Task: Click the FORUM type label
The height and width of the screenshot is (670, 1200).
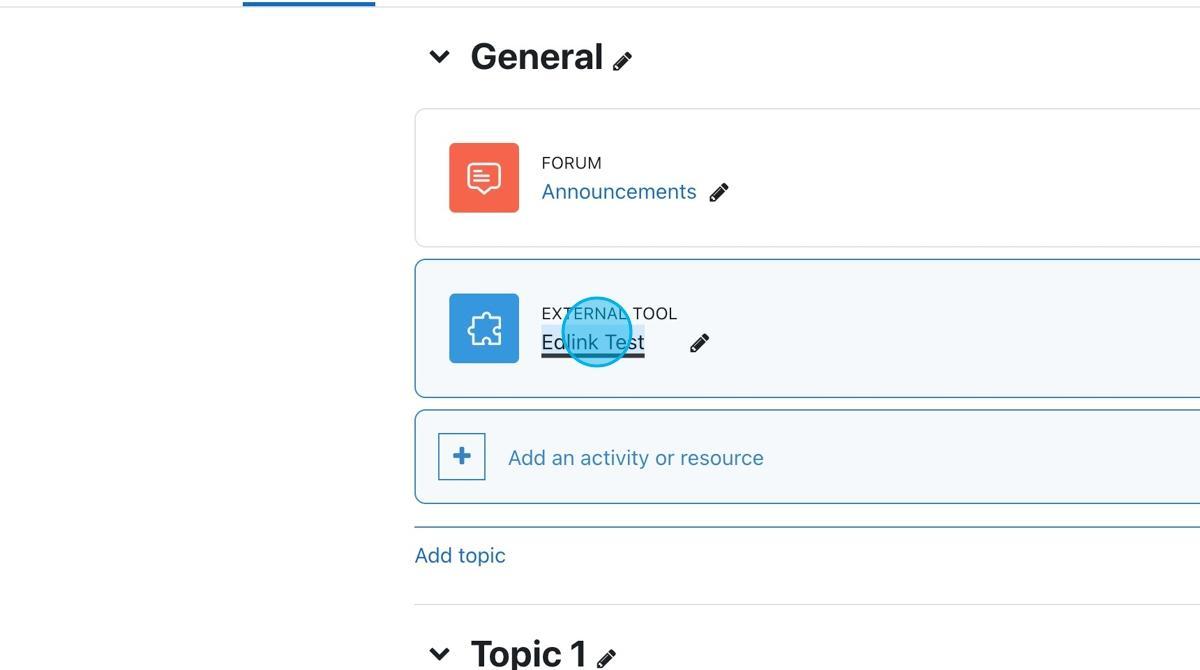Action: pos(571,163)
